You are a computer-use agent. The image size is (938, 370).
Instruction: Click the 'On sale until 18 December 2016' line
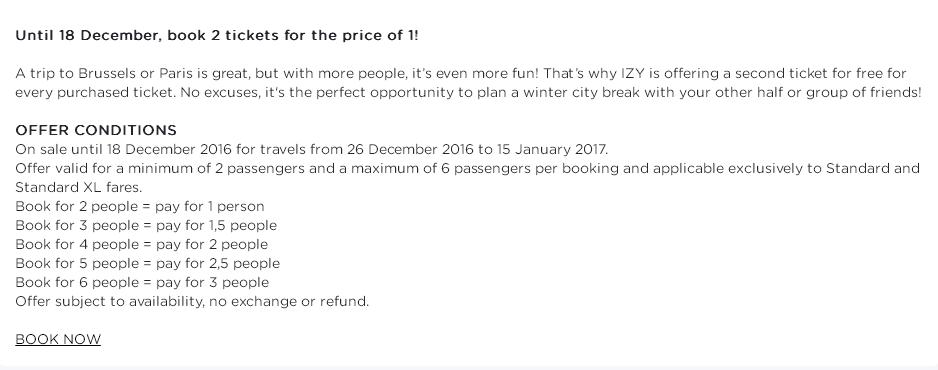click(x=311, y=149)
